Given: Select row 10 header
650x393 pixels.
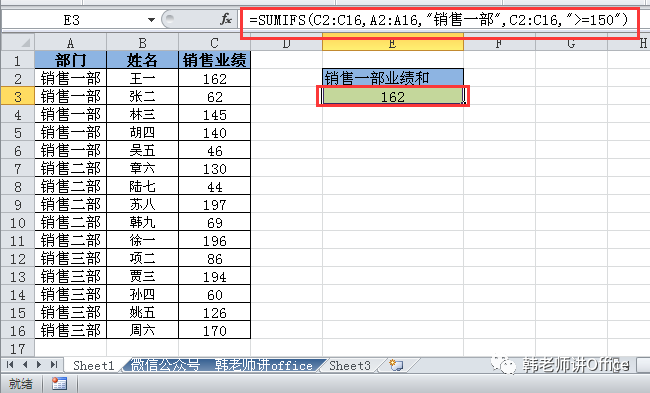Looking at the screenshot, I should point(17,223).
